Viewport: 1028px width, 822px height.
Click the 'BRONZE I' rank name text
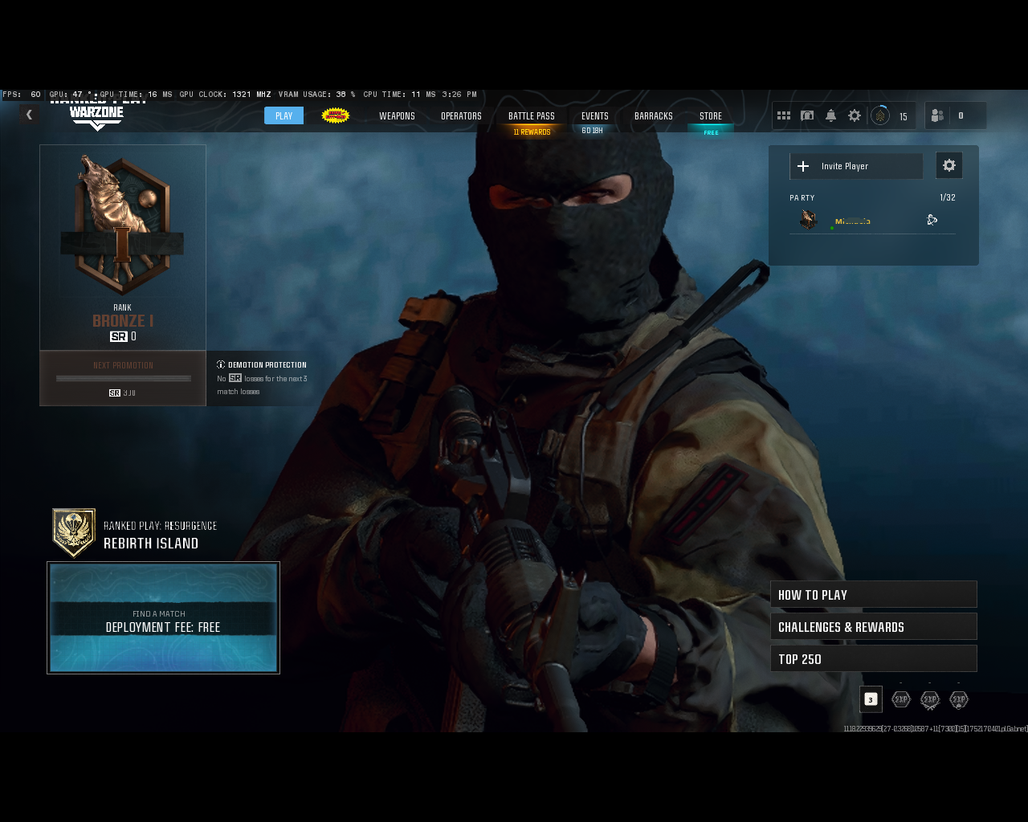tap(123, 321)
